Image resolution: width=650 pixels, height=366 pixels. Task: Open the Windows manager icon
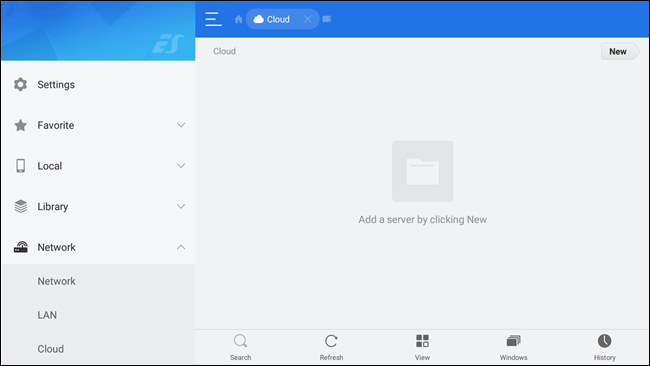pyautogui.click(x=513, y=341)
